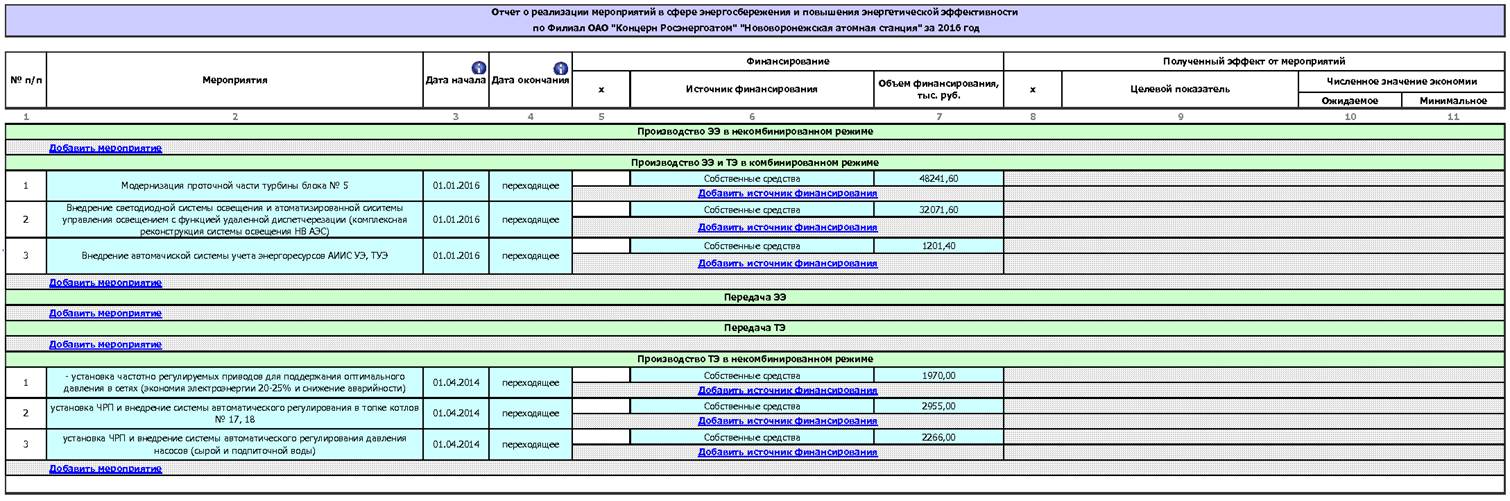The height and width of the screenshot is (501, 1510).
Task: Select start date 01.04.2014 for the котлов № 17, 18 row
Action: 456,413
